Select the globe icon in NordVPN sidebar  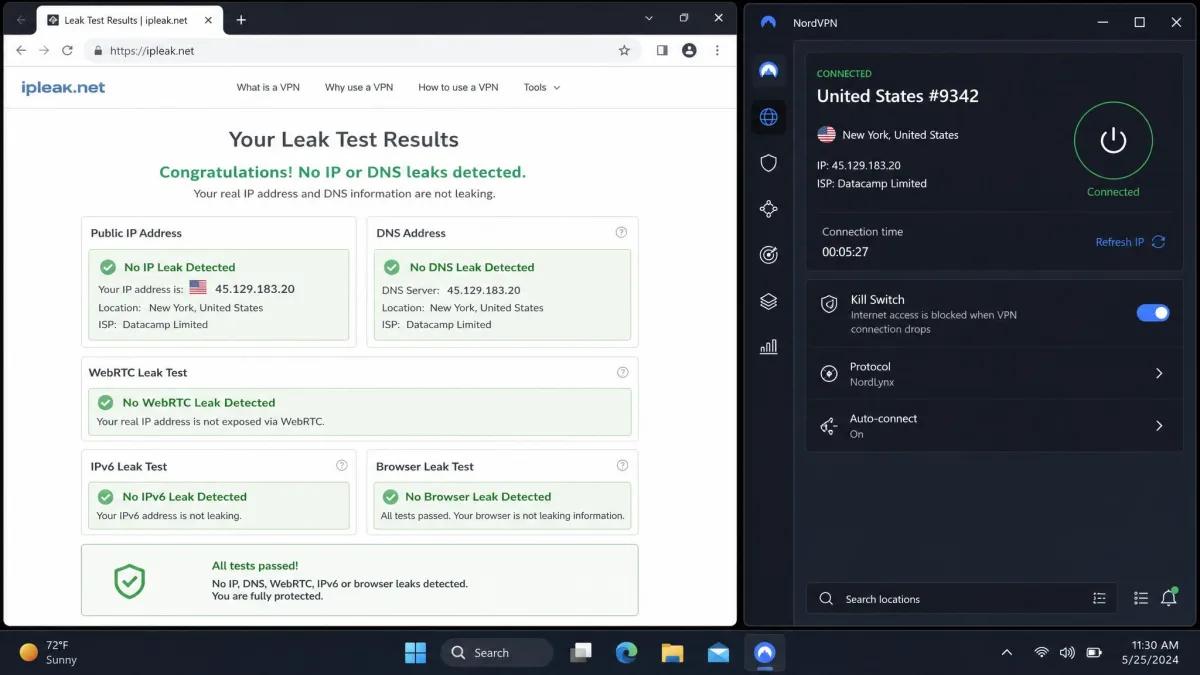(768, 117)
